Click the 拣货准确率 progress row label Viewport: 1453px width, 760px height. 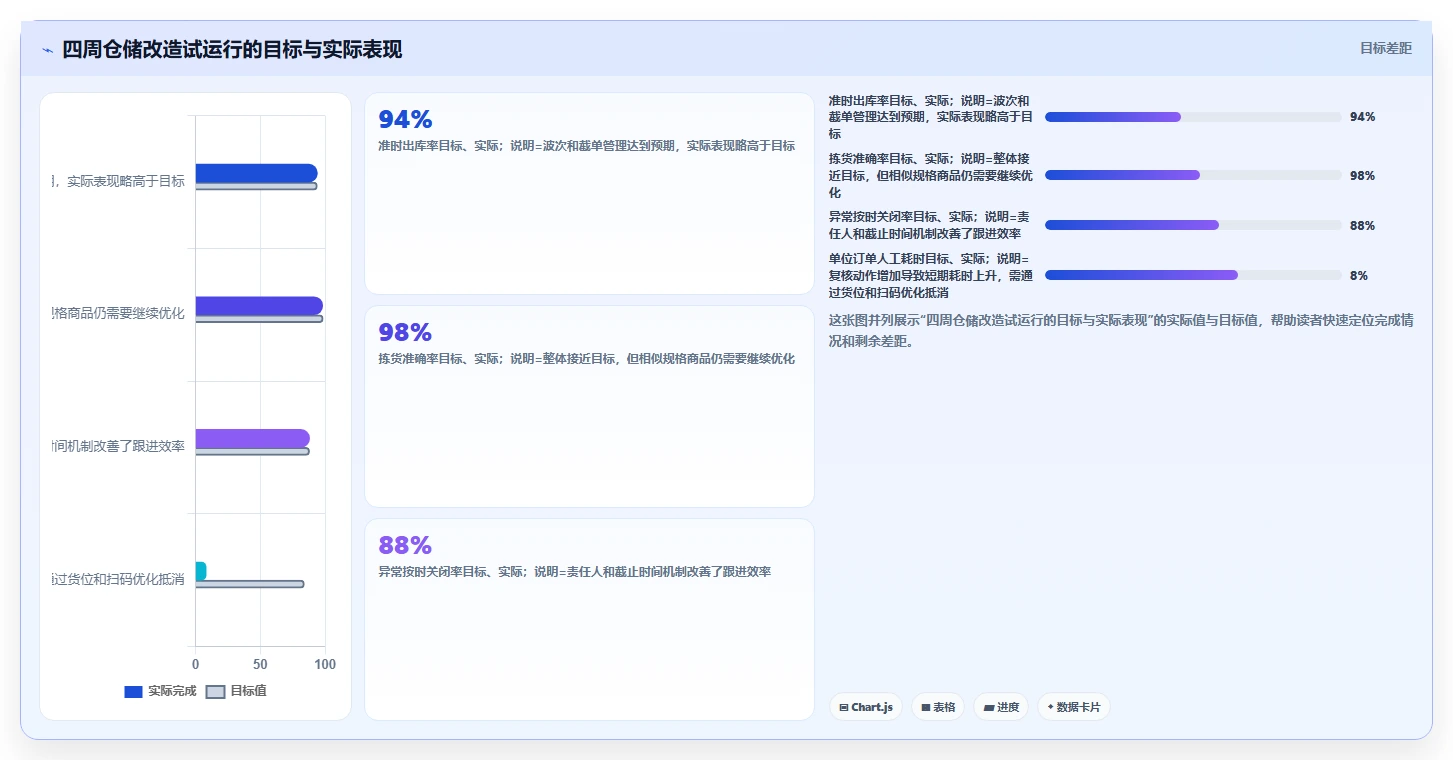coord(931,175)
